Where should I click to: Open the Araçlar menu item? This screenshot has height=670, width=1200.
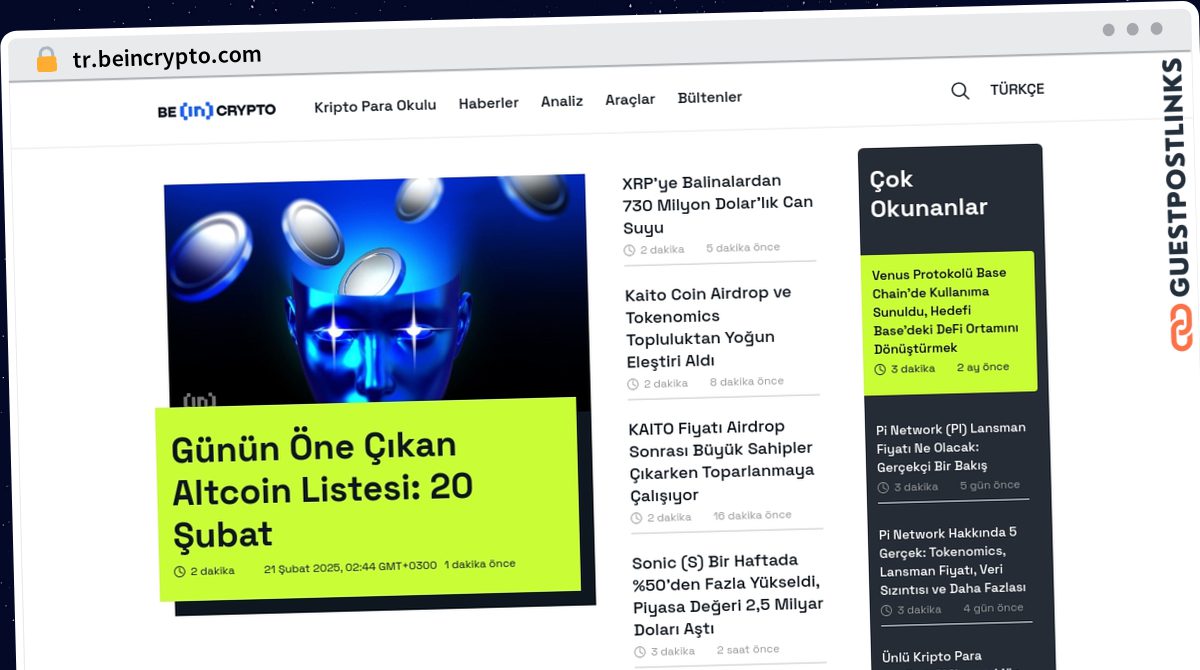tap(630, 99)
